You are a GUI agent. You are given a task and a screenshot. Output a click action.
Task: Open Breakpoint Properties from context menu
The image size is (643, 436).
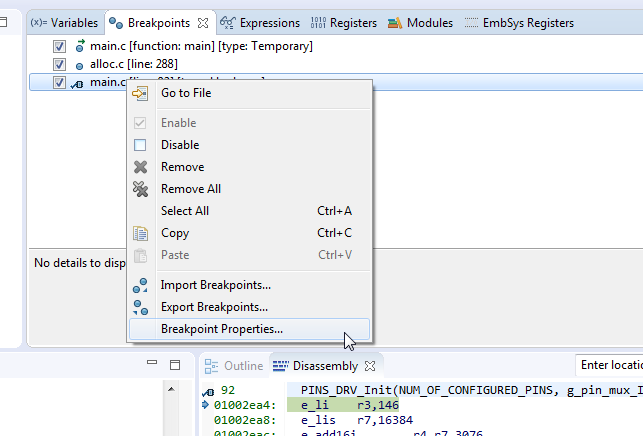click(249, 329)
